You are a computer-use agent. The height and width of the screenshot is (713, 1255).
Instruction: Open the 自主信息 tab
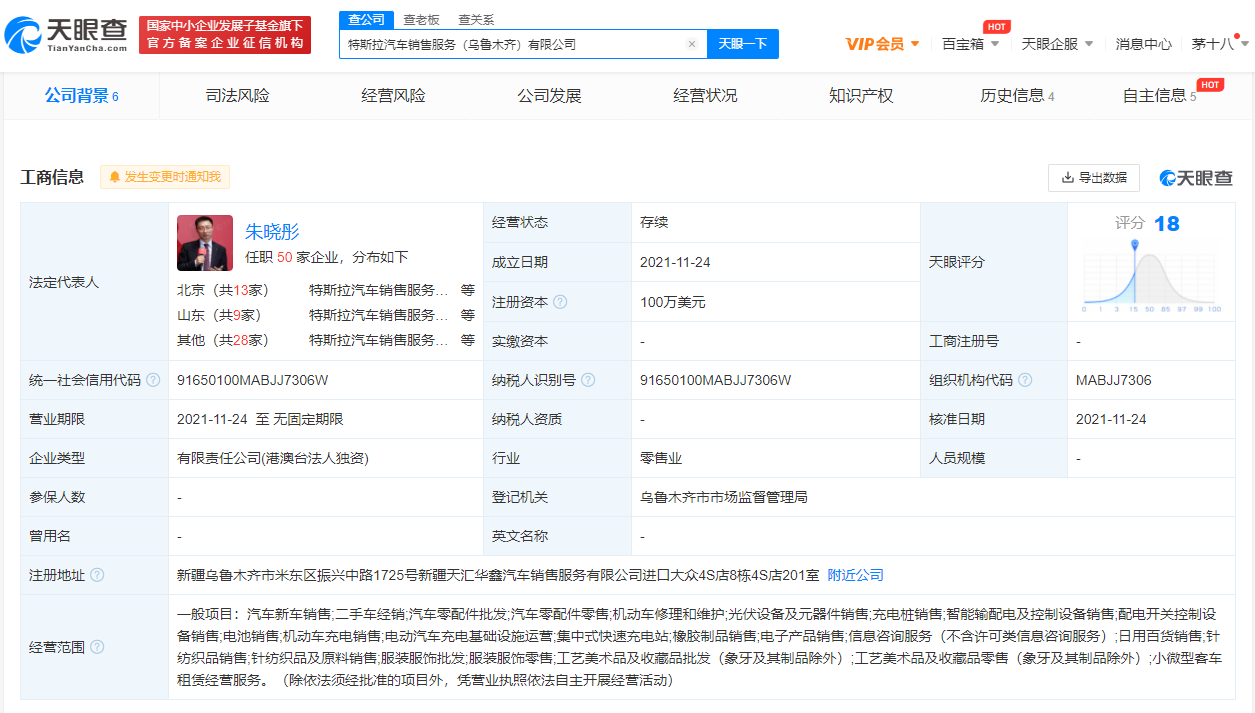click(1159, 96)
